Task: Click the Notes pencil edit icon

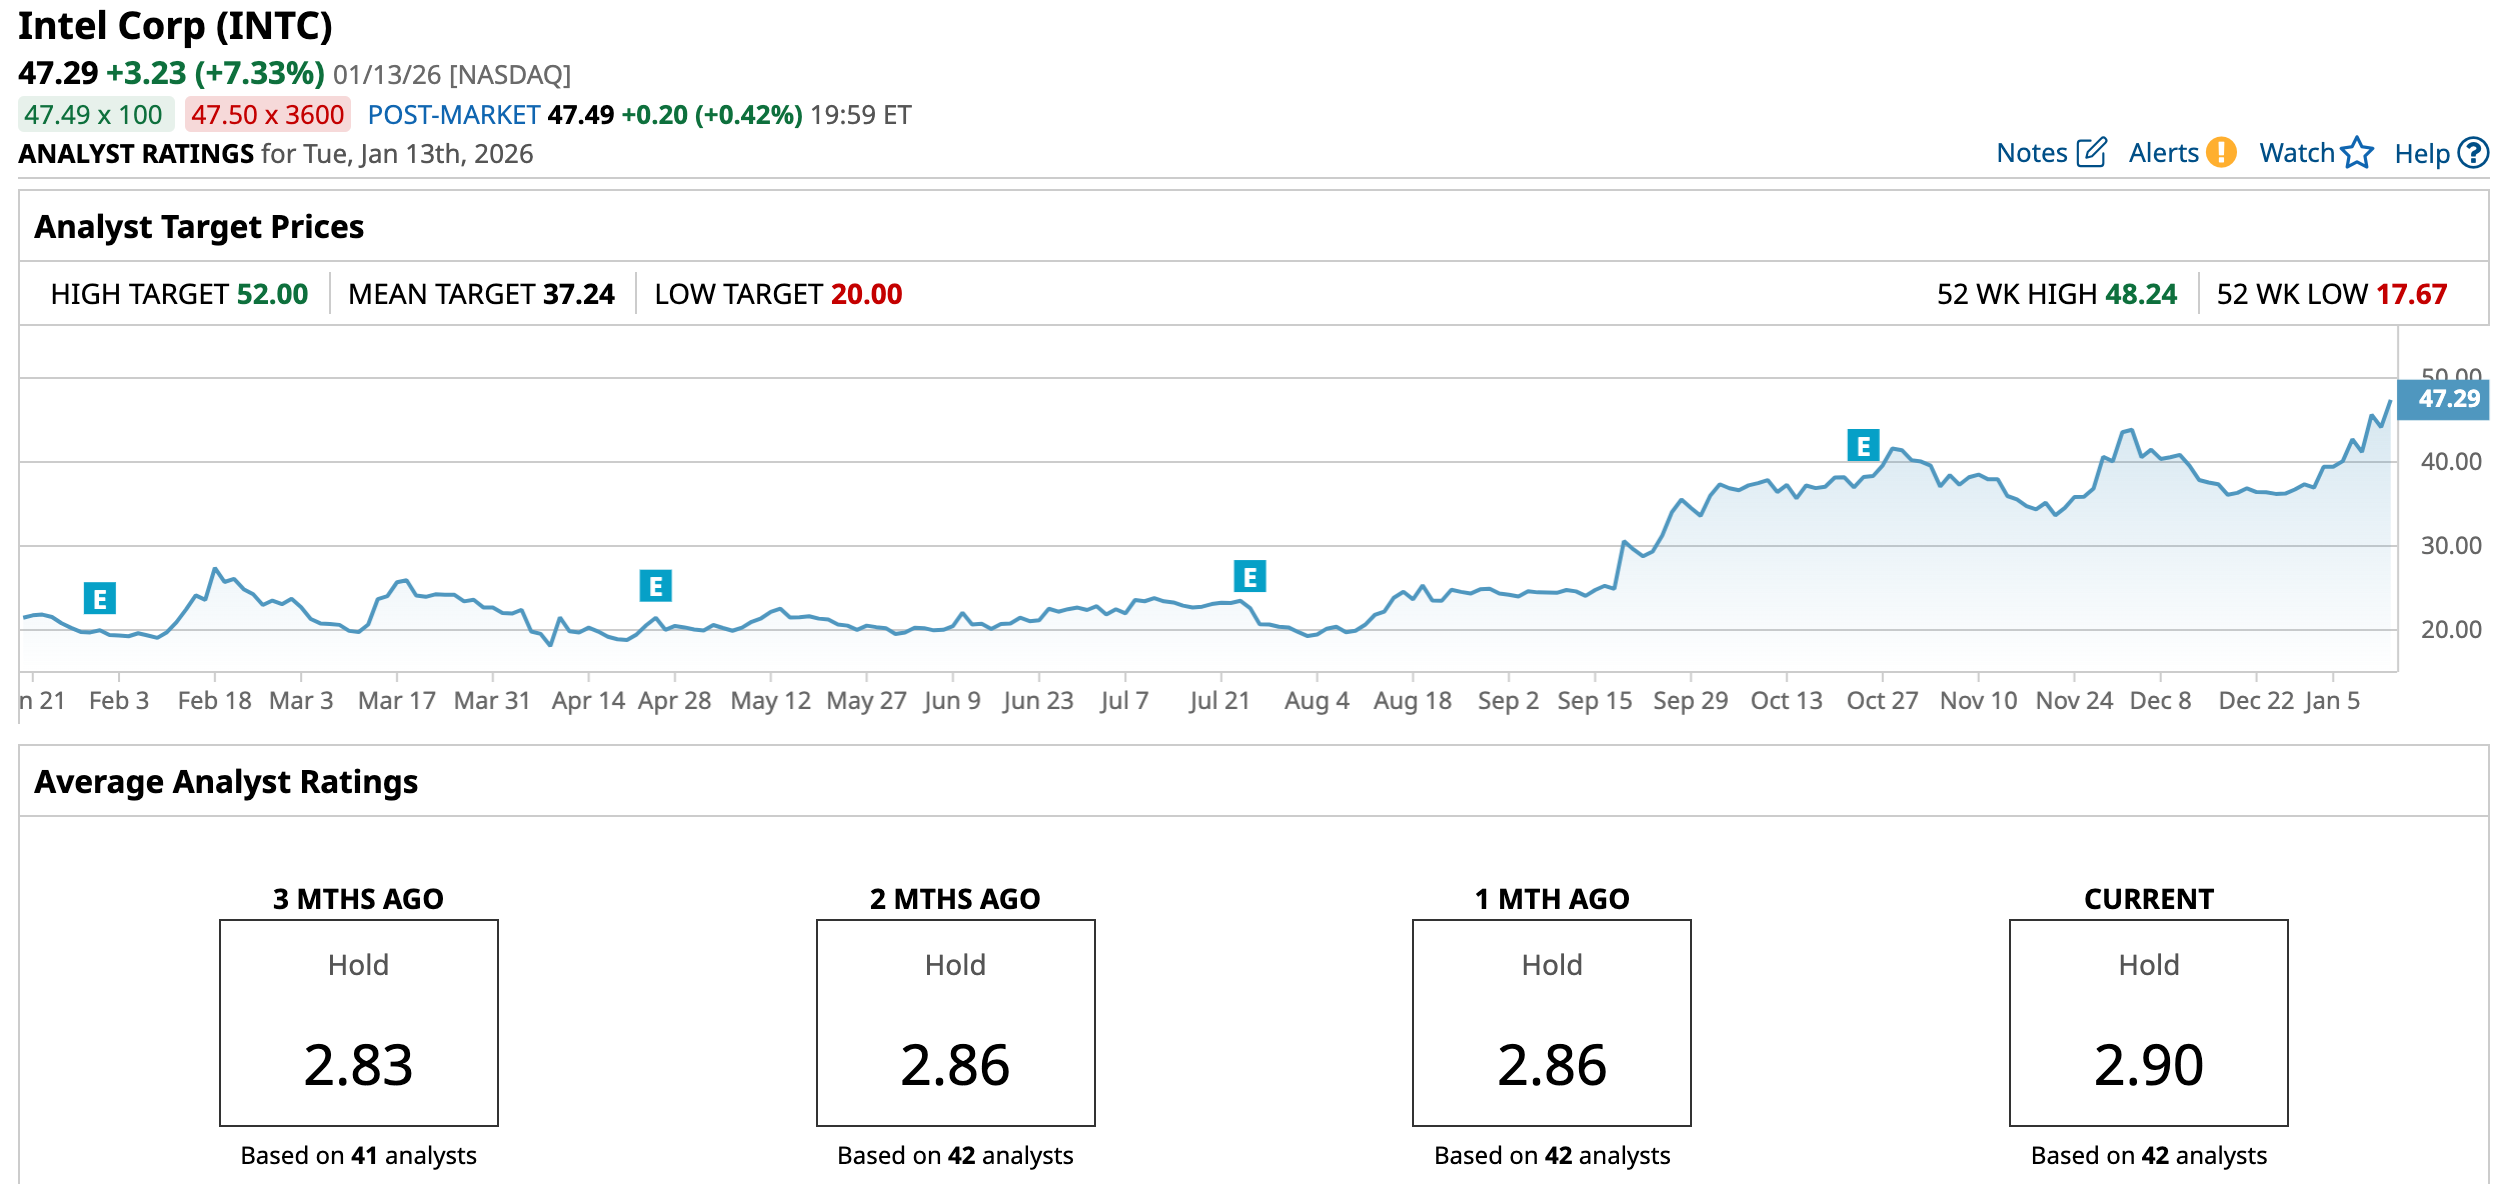Action: click(x=2091, y=152)
